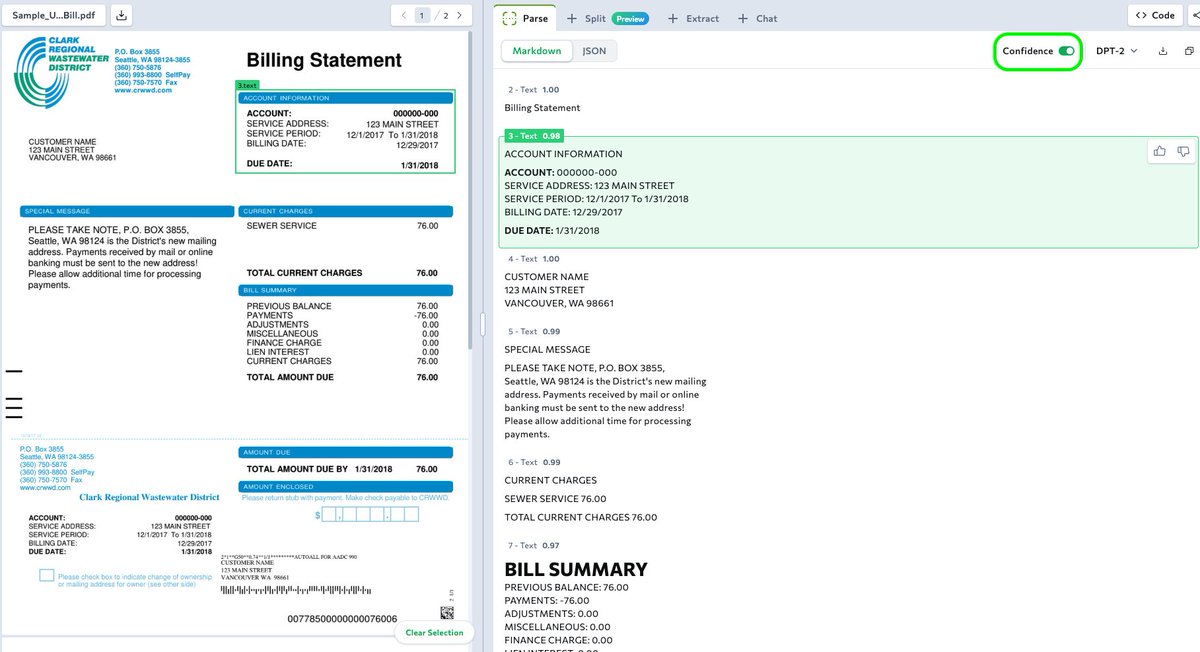
Task: Click the PDF BILL SUMMARY header bar
Action: 346,290
